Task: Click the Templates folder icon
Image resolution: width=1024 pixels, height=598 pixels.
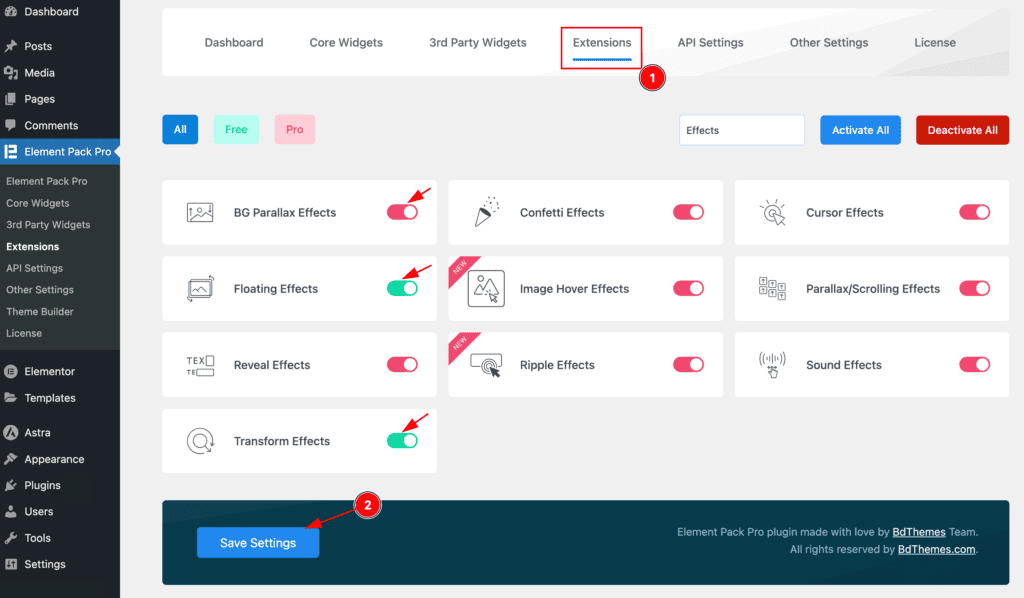Action: [x=10, y=398]
